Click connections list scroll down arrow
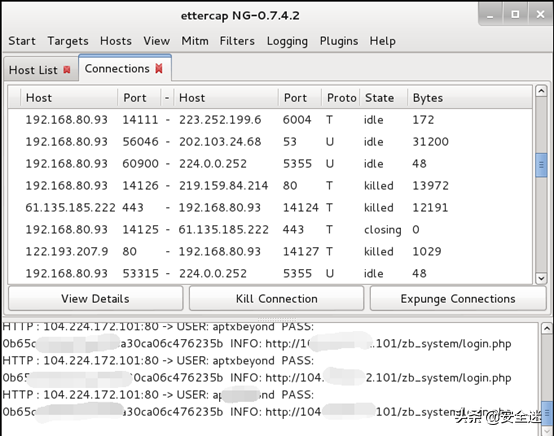554x436 pixels. click(x=541, y=278)
